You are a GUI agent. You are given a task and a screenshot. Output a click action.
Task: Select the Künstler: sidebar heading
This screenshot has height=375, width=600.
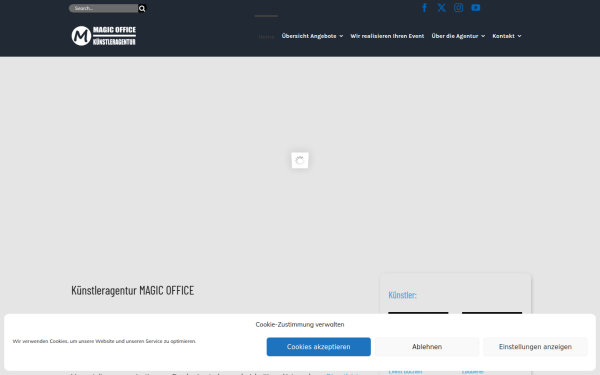coord(402,295)
